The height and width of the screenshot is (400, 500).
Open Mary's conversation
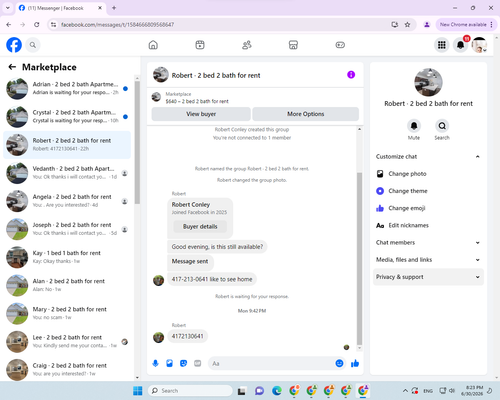[67, 314]
